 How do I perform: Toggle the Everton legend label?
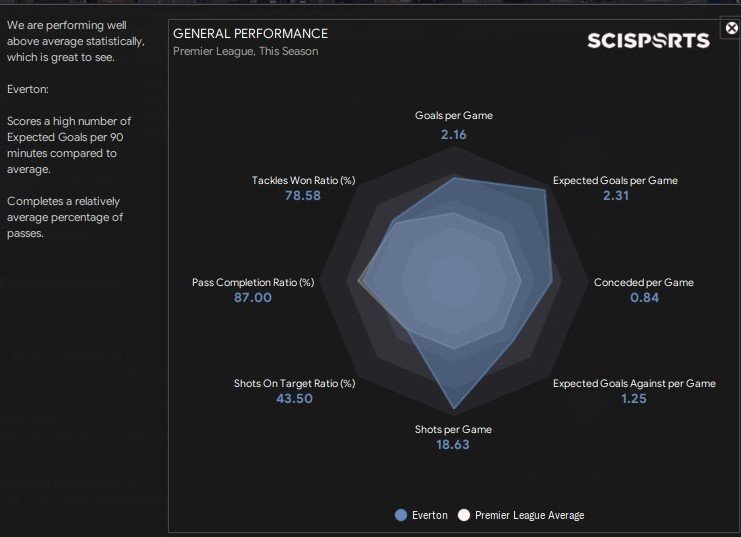point(430,515)
